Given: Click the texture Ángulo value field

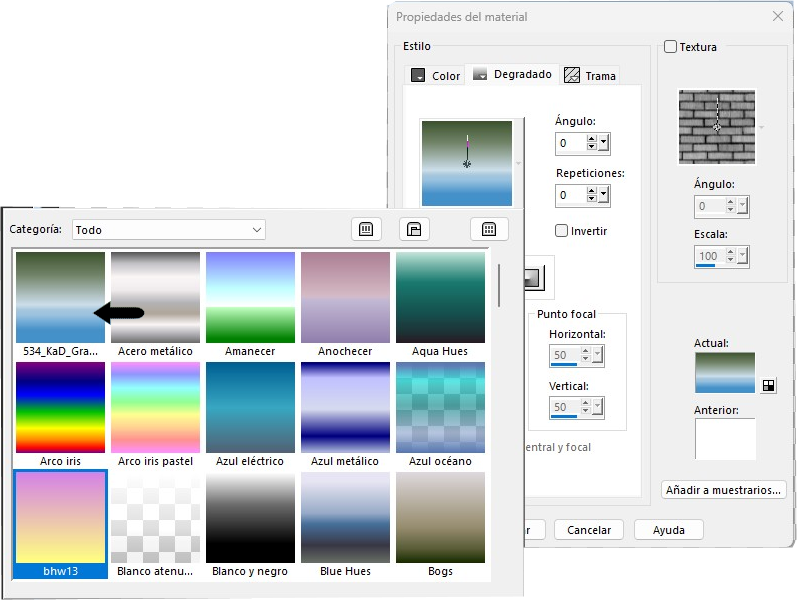Looking at the screenshot, I should (710, 206).
